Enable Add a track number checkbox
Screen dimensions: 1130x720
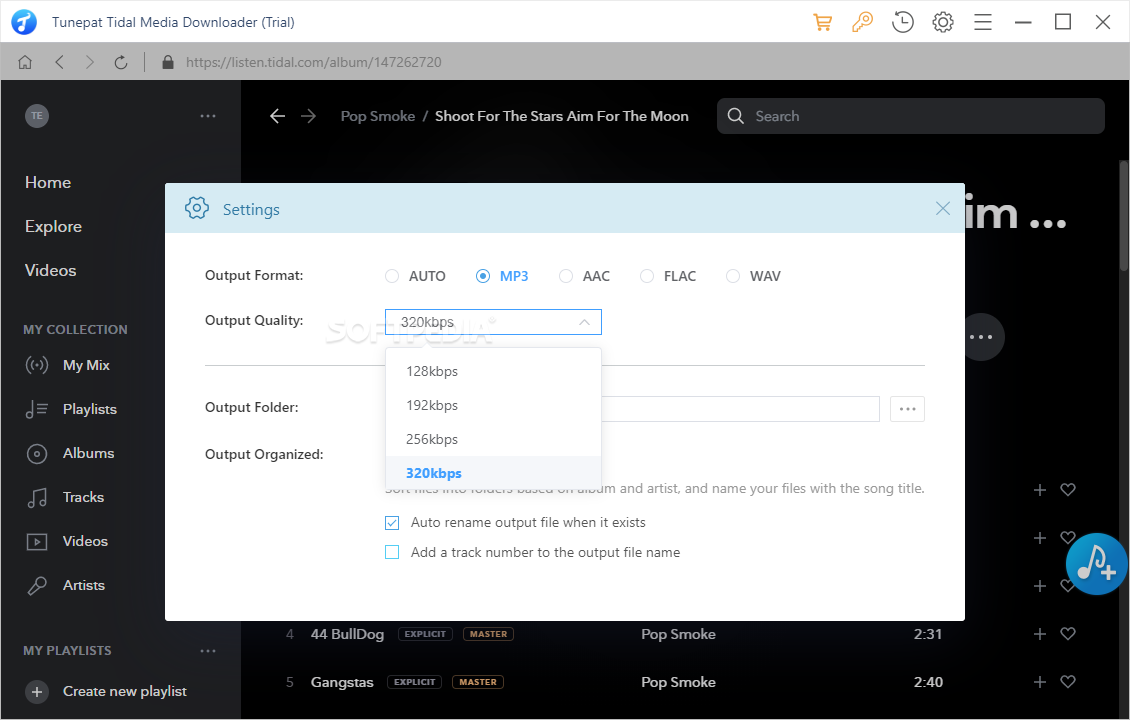point(392,552)
